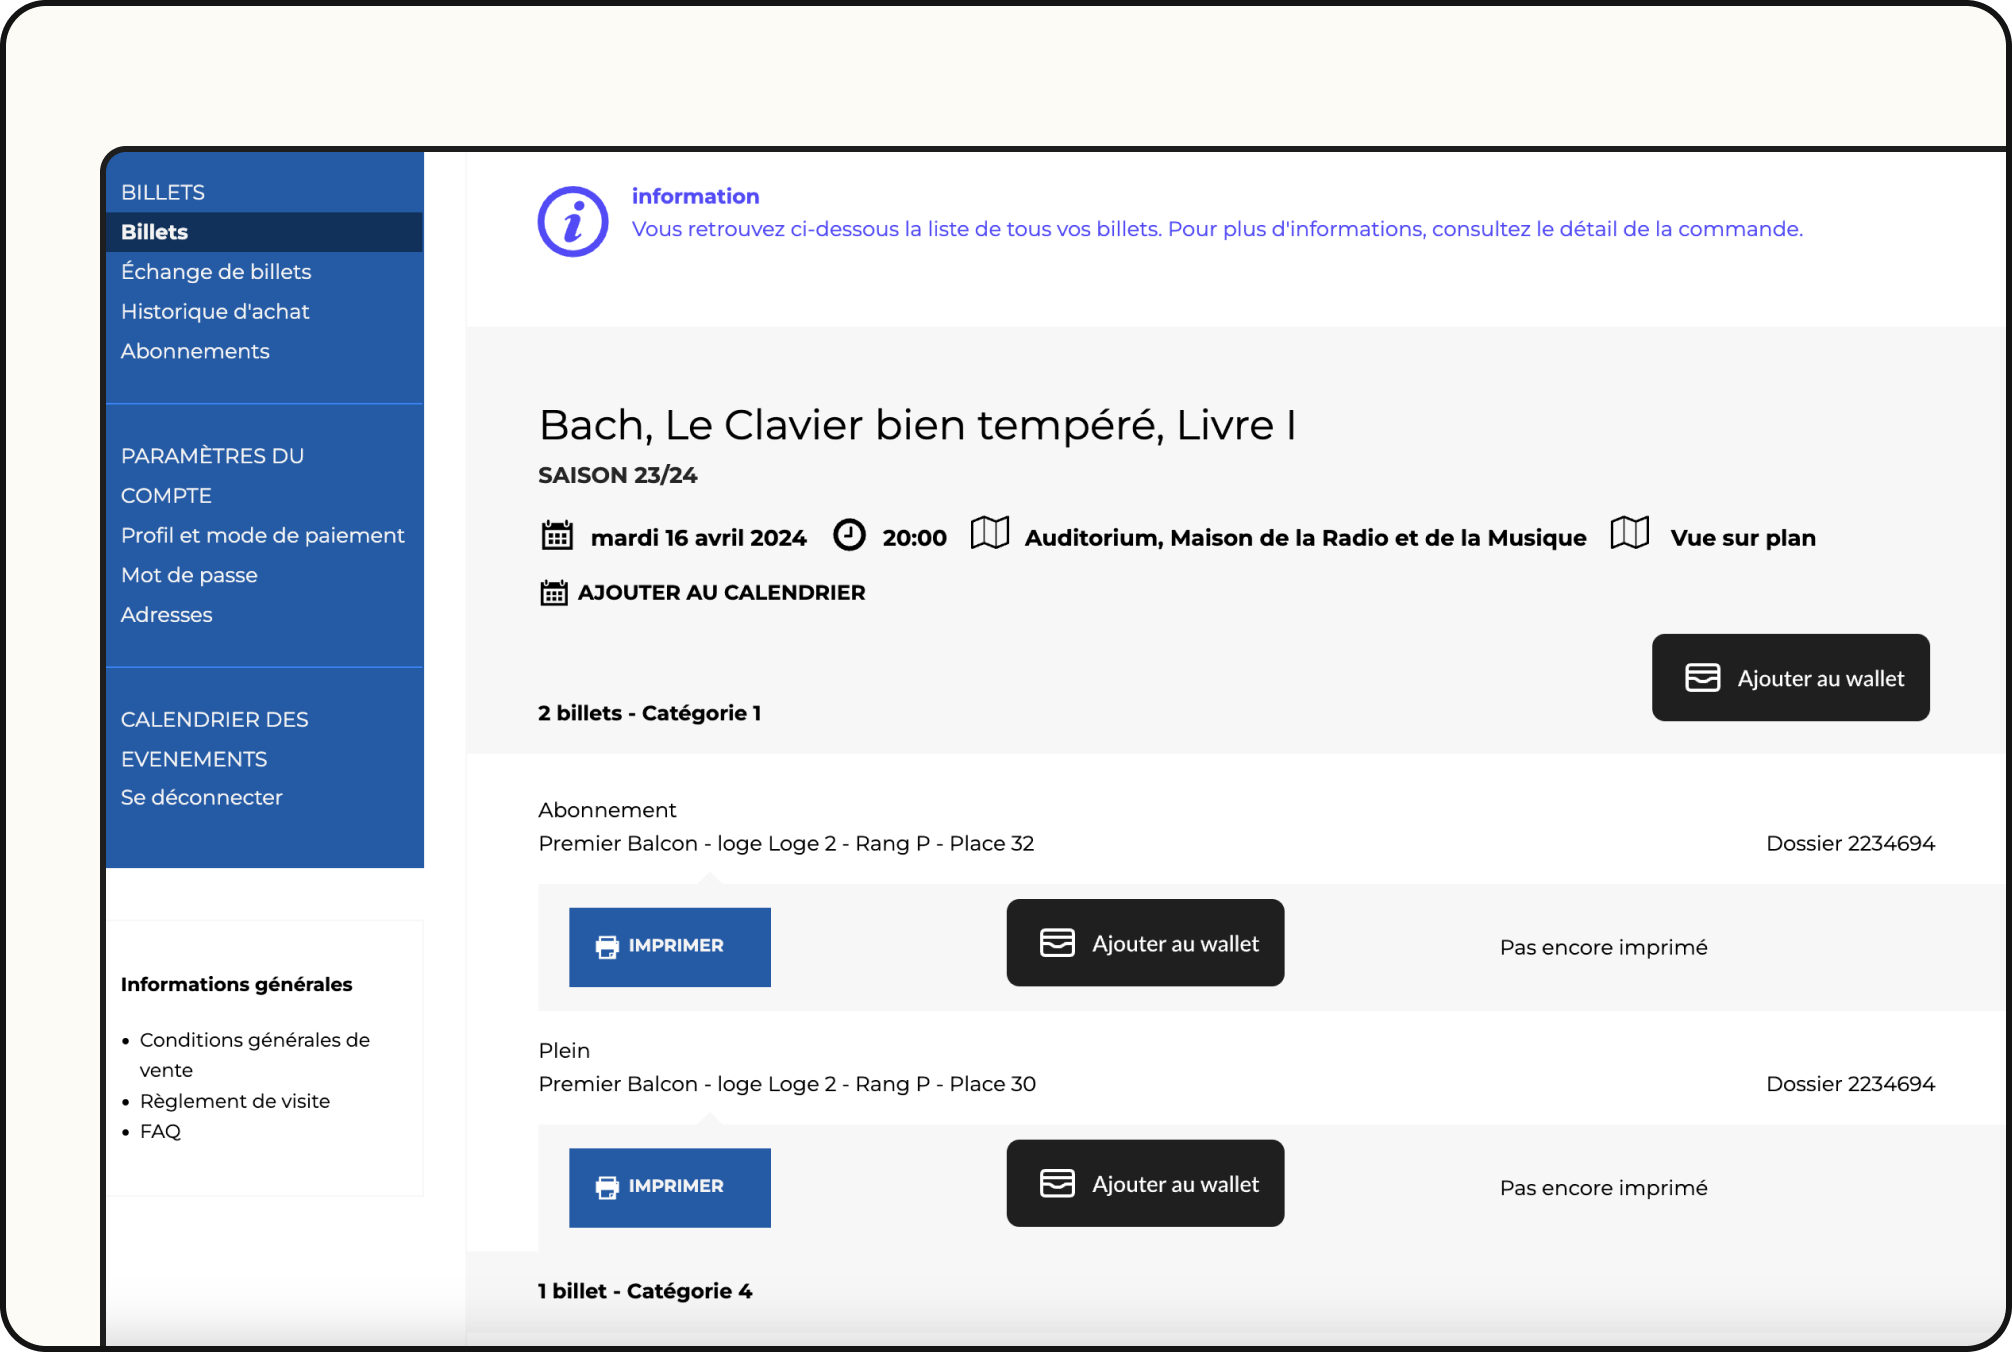Open the Vue sur plan link
The width and height of the screenshot is (2012, 1352).
tap(1743, 538)
